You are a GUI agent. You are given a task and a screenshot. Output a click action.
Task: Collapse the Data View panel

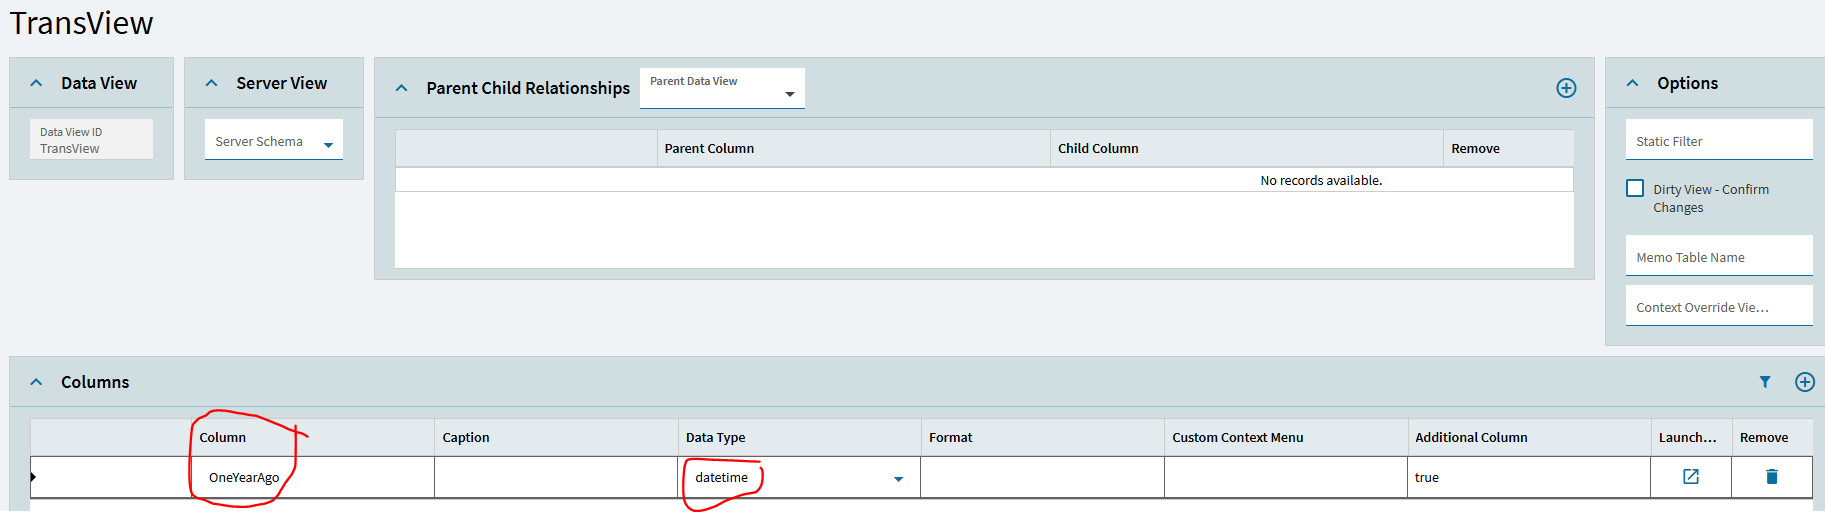click(36, 83)
